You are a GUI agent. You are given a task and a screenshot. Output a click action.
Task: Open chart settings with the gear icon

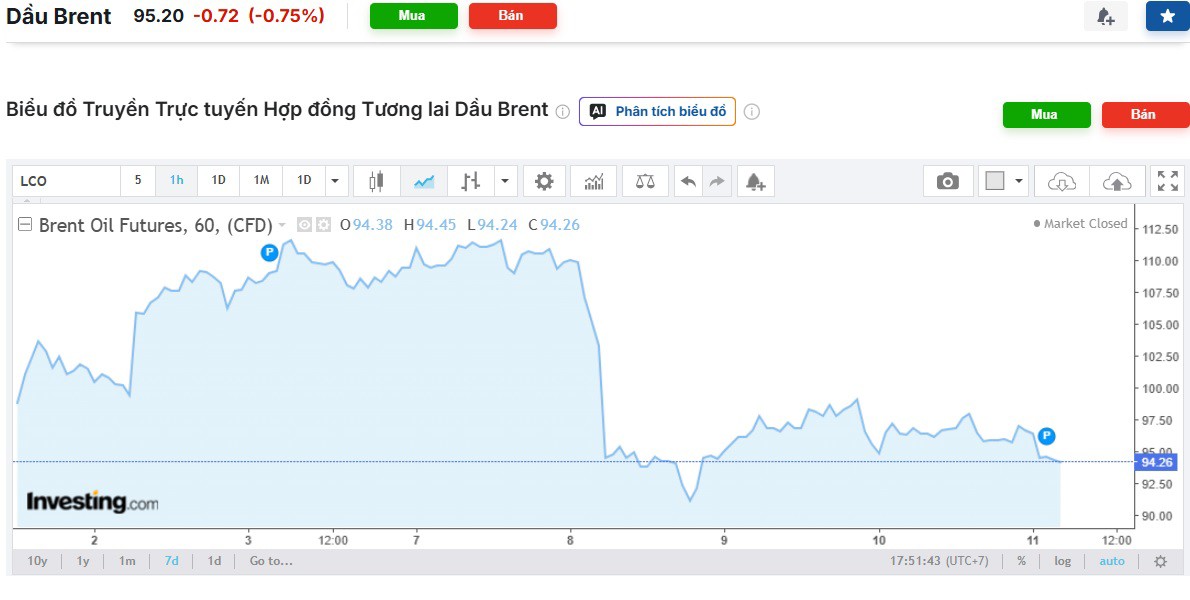[545, 181]
